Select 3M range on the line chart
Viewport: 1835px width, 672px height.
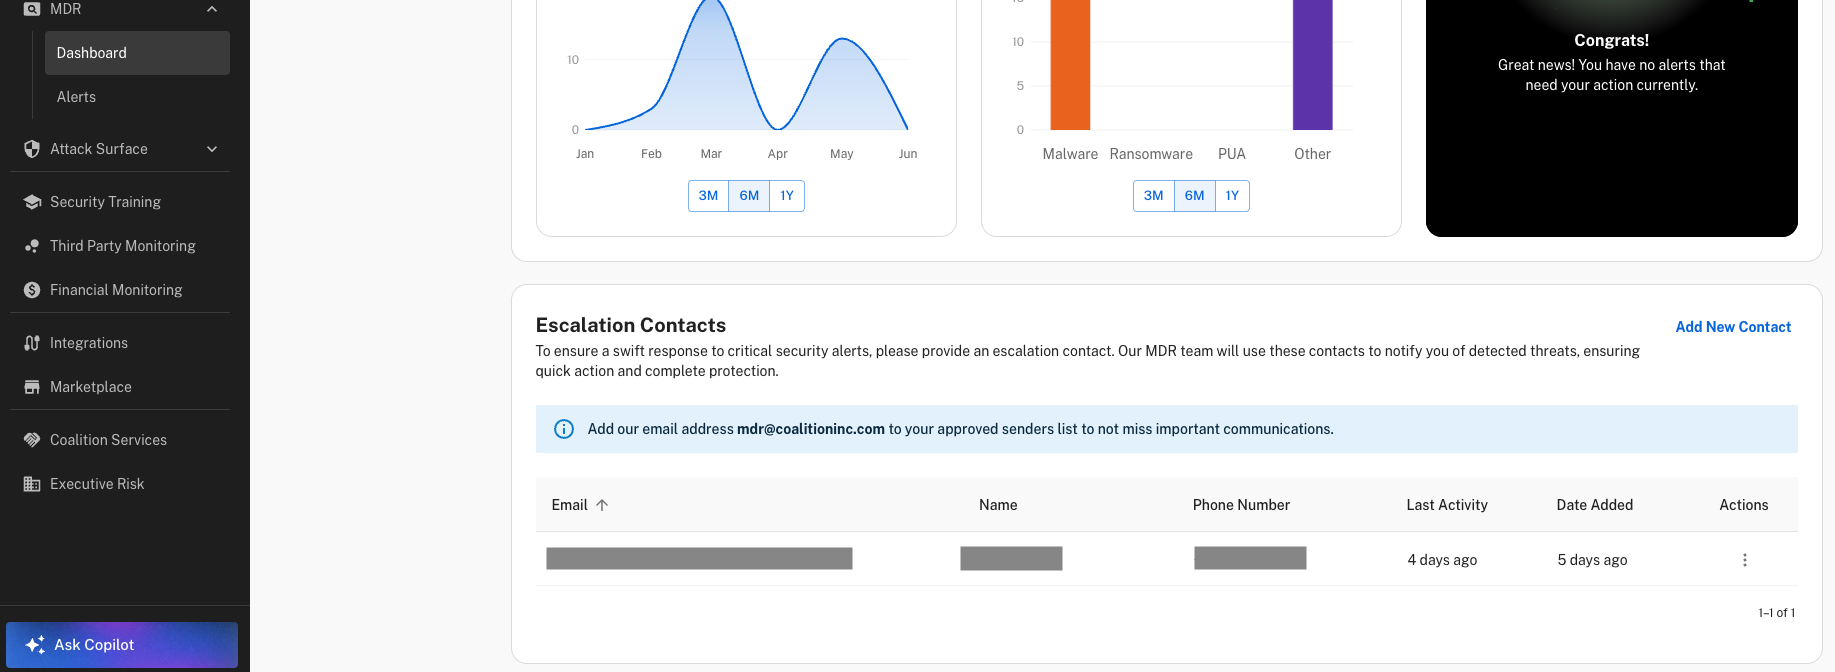pos(708,196)
